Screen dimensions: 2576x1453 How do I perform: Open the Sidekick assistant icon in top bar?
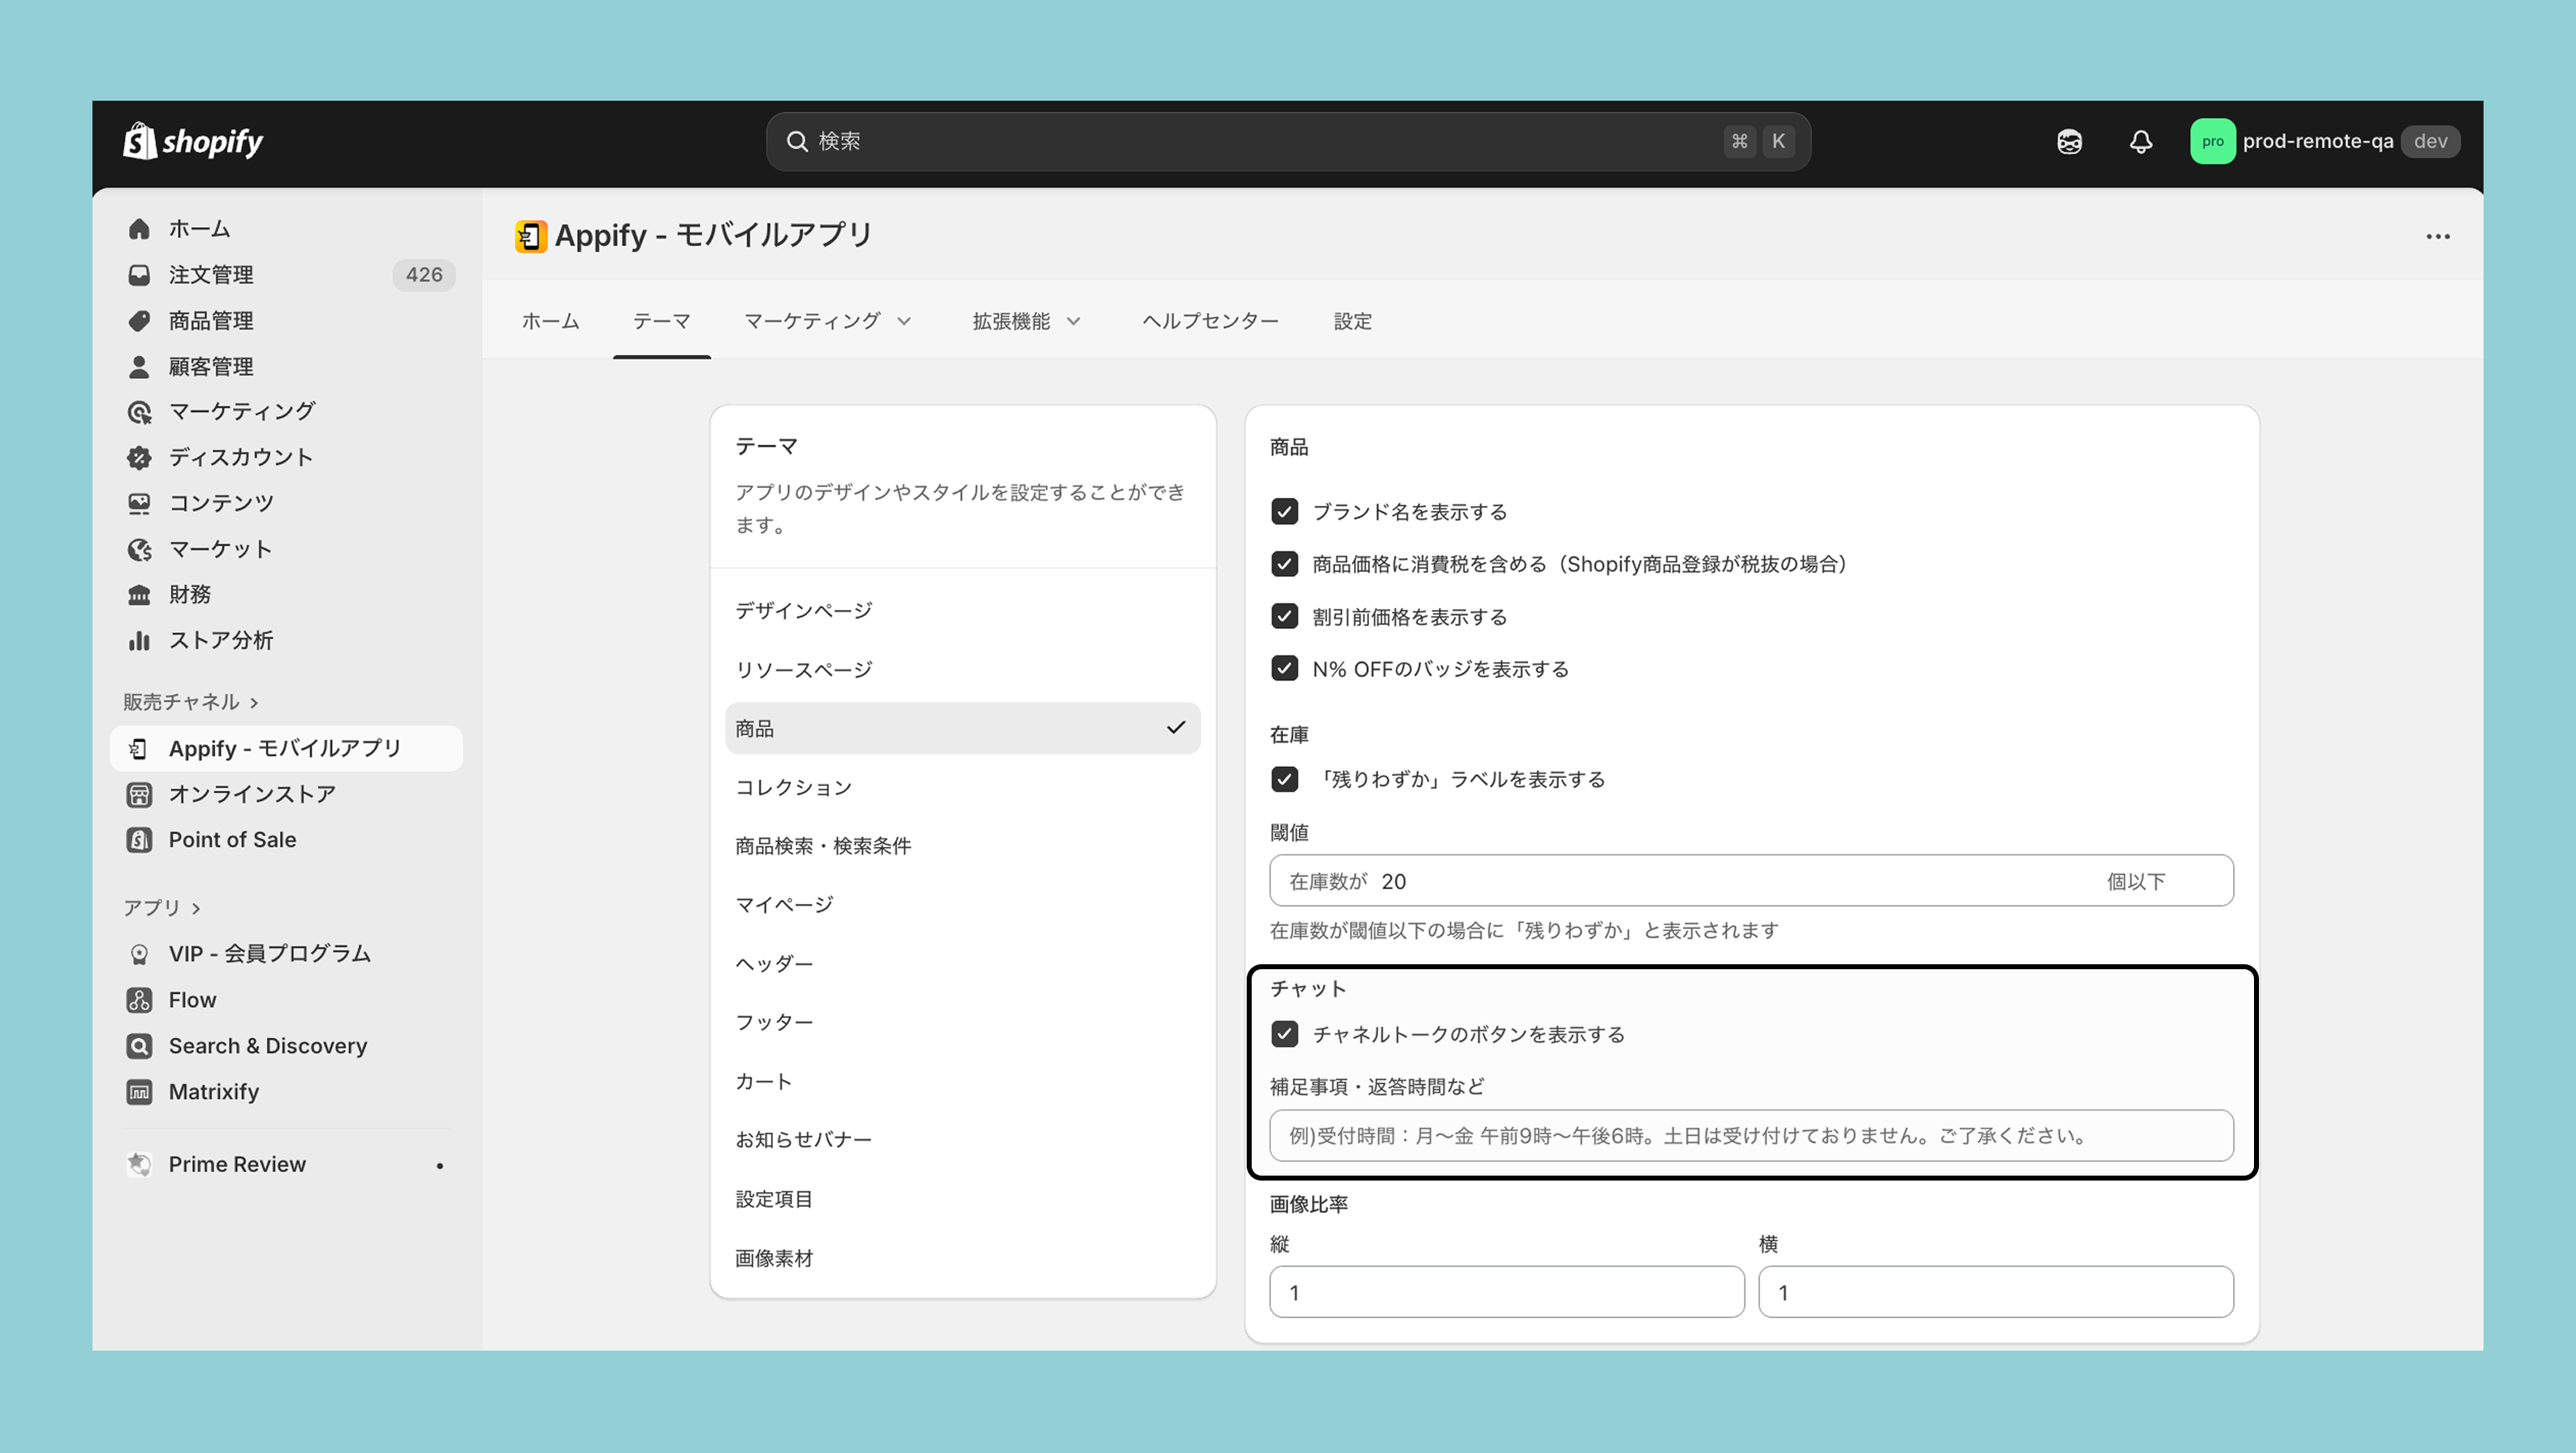coord(2069,141)
